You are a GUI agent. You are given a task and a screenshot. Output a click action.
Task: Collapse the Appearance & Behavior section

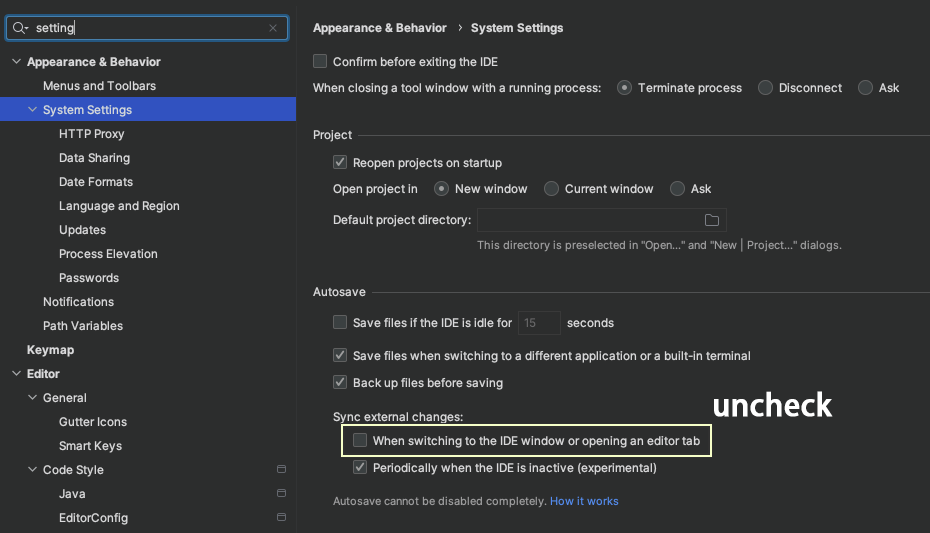16,62
